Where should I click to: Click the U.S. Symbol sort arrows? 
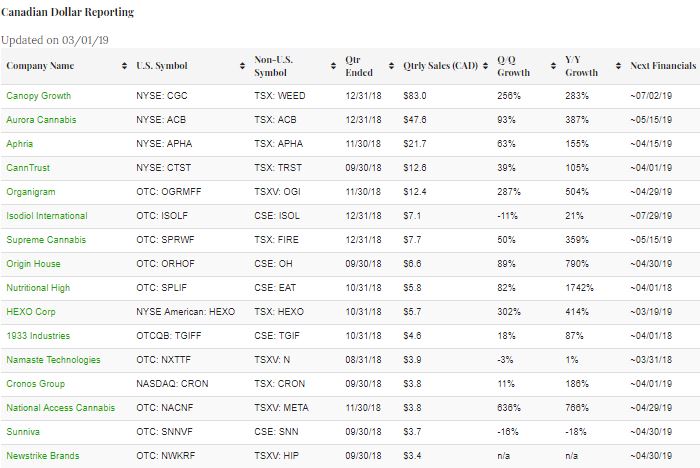(242, 66)
